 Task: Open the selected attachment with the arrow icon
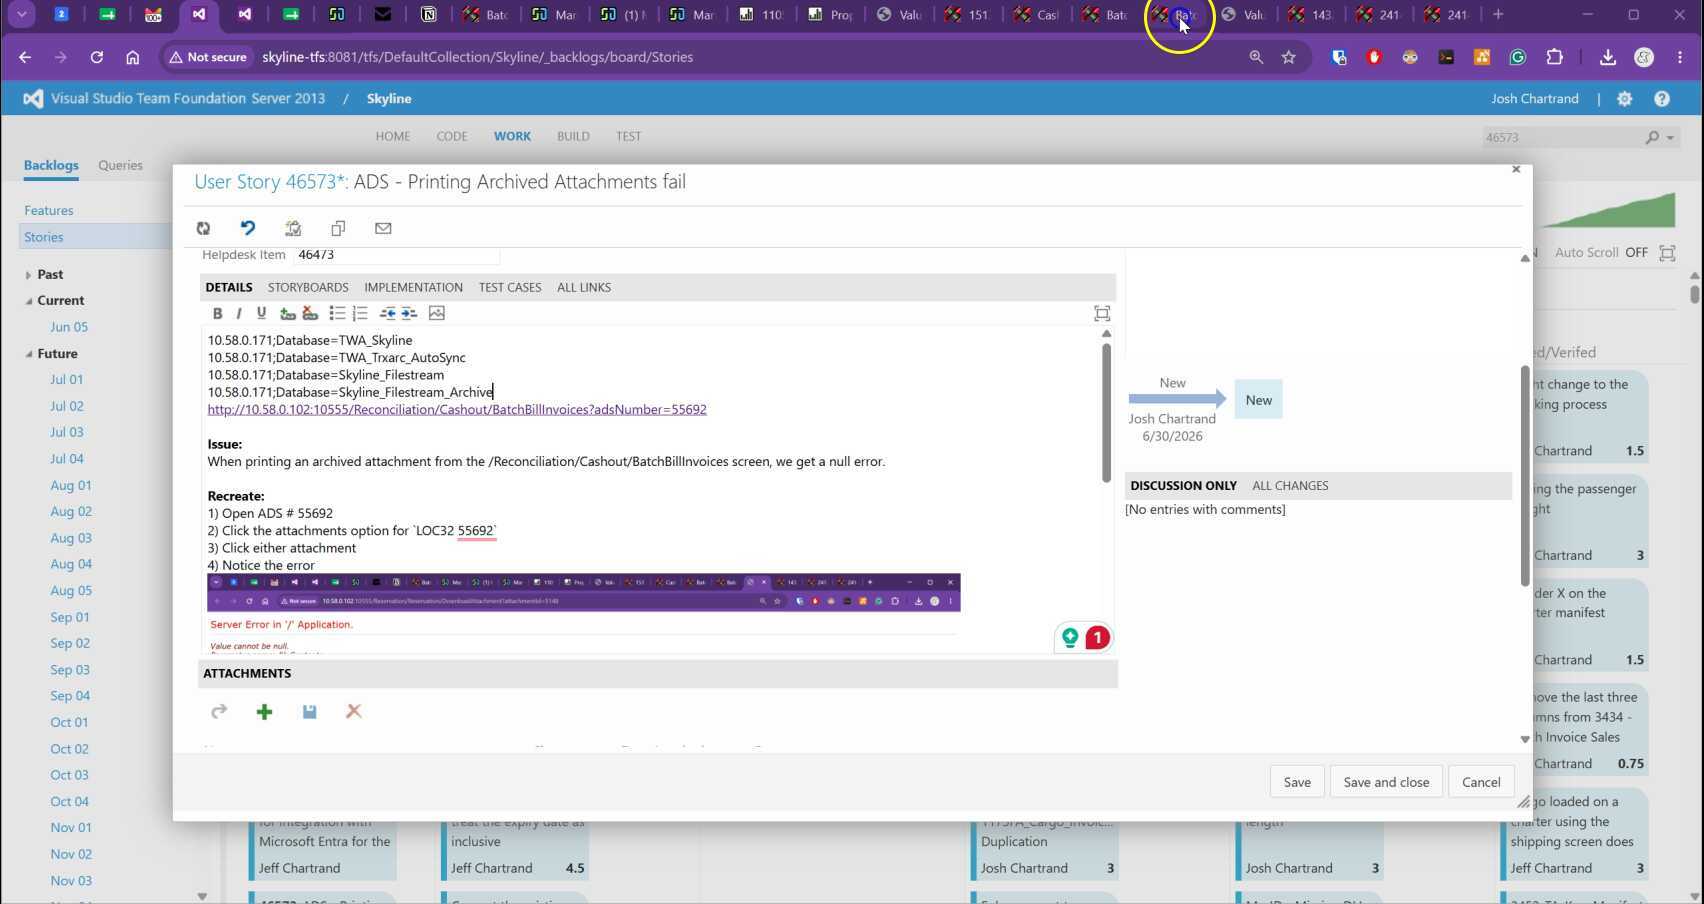(x=219, y=712)
